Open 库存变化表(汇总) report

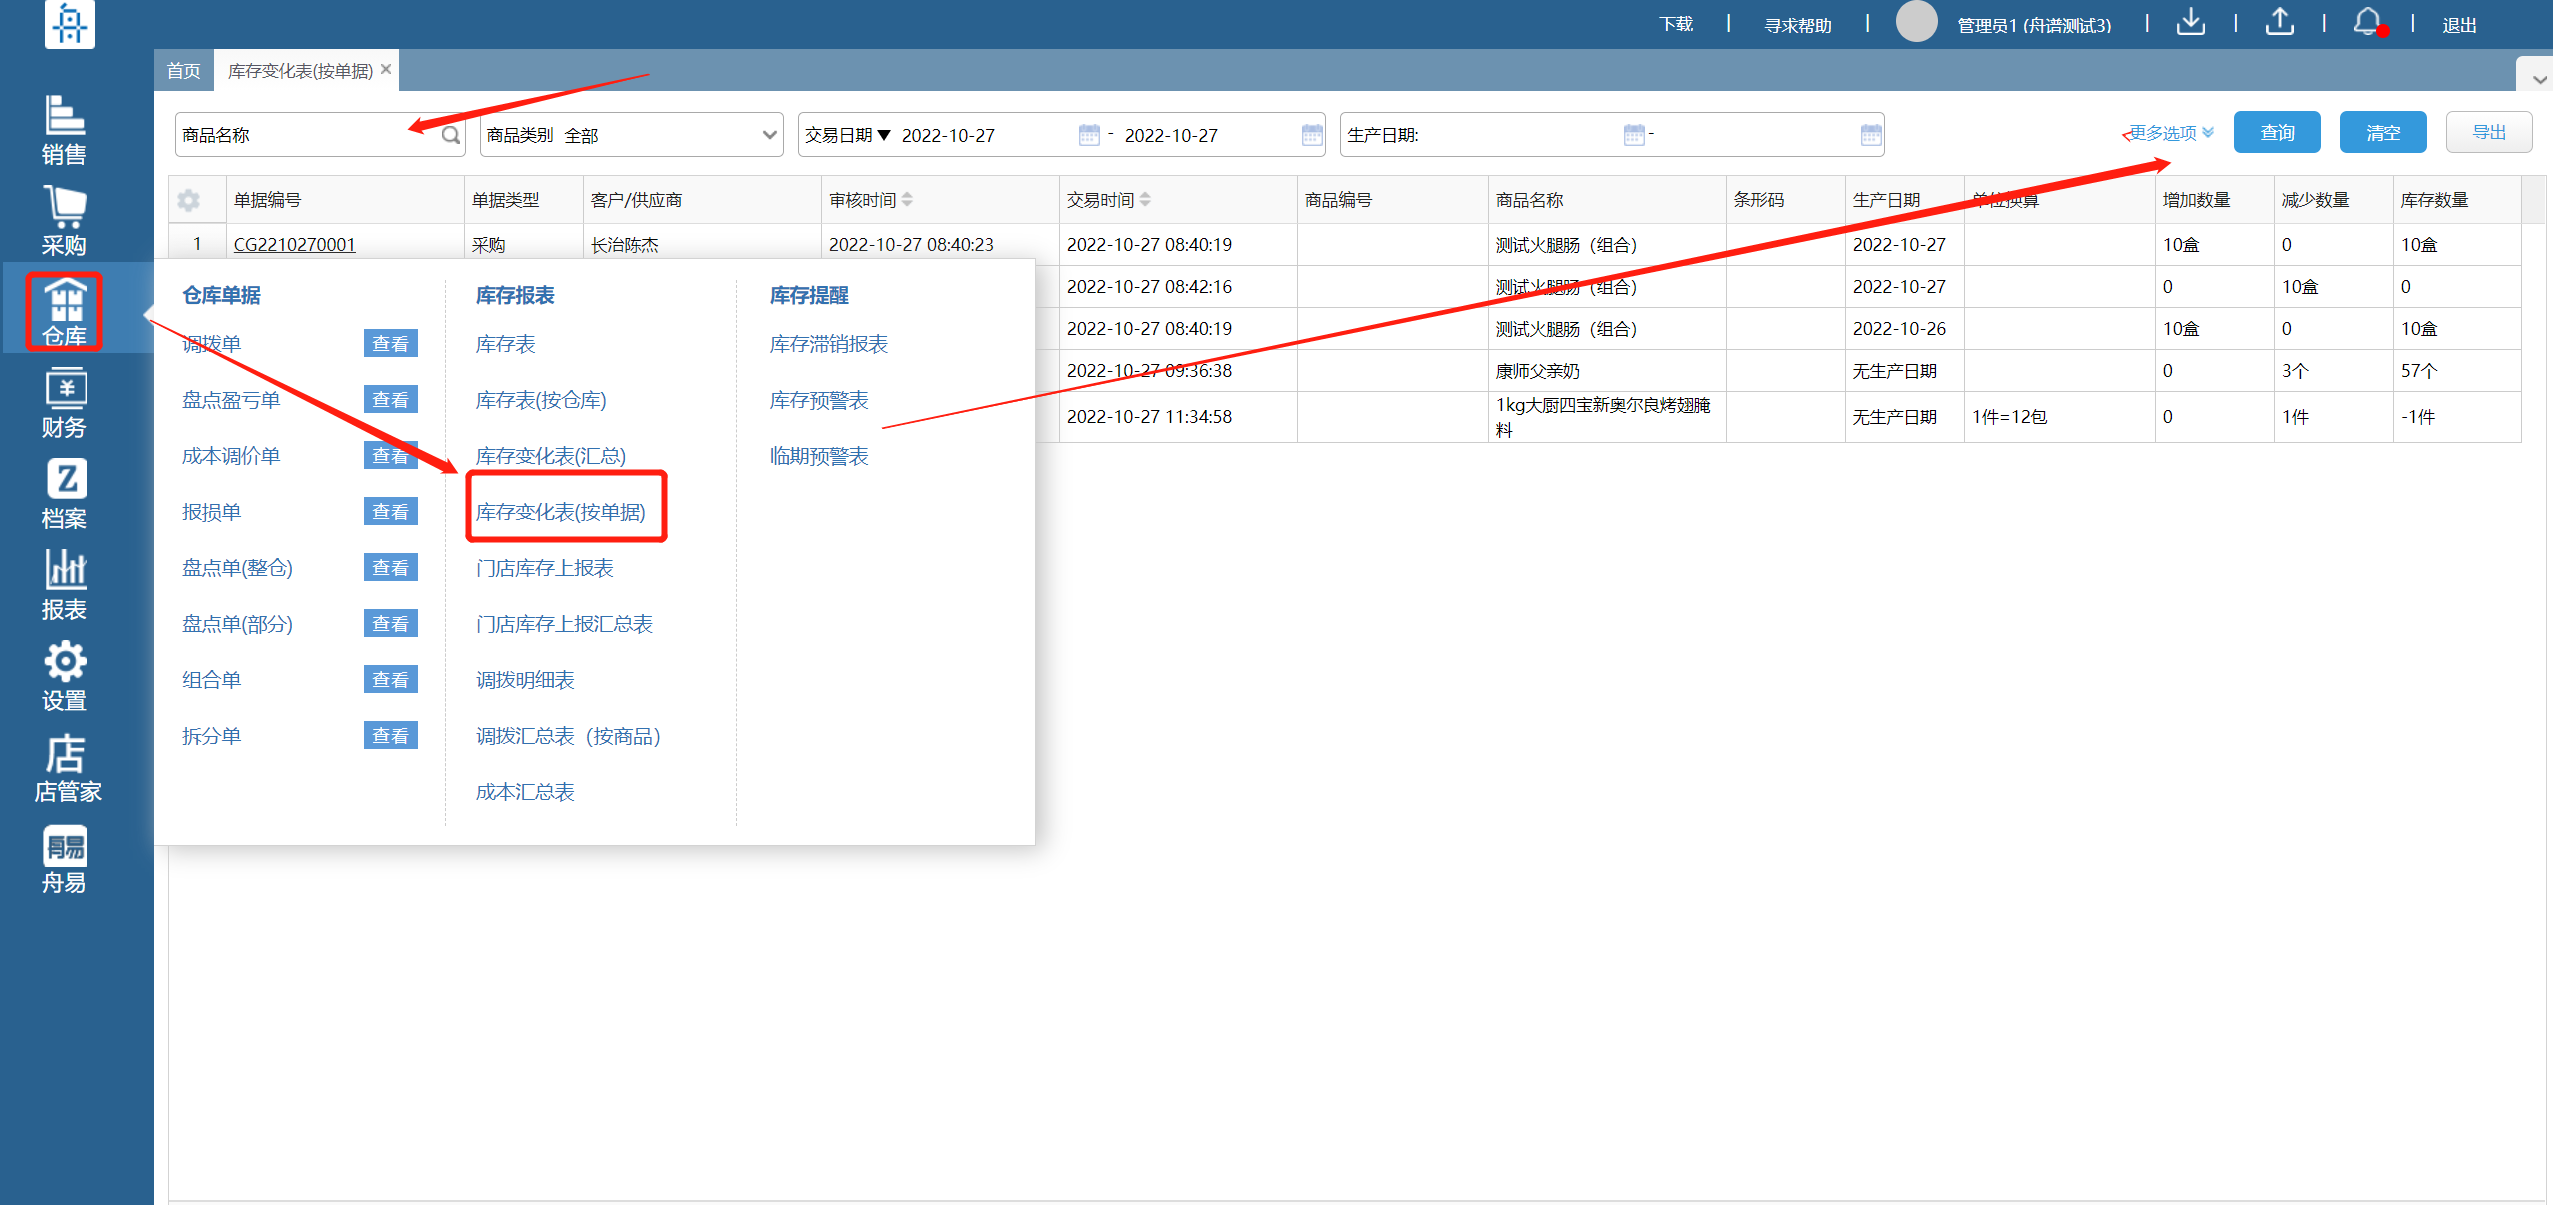click(551, 456)
